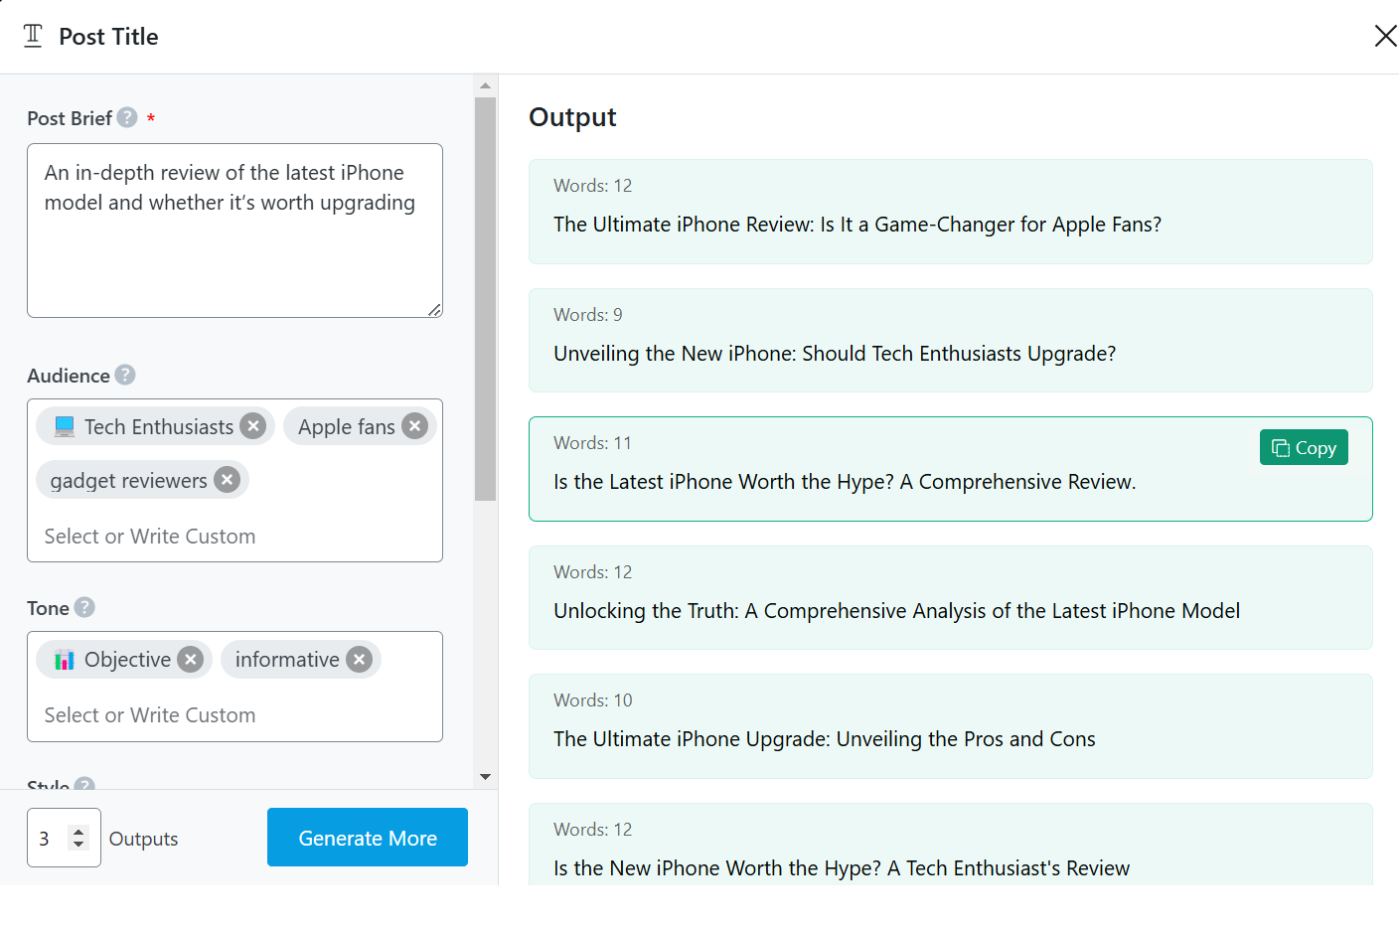Select the 'Game-Changer for Apple Fans' title
The height and width of the screenshot is (925, 1399).
pos(950,211)
